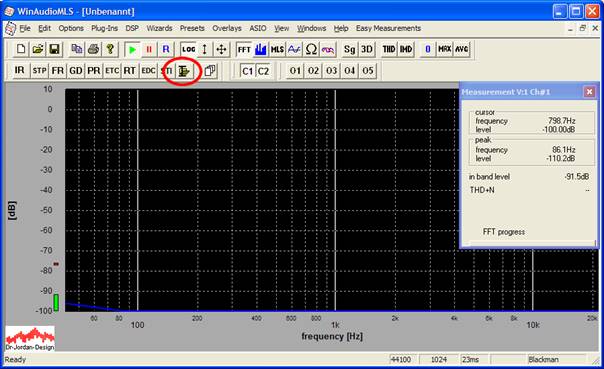Screen dimensions: 604x369
Task: Select STP step response plot
Action: pyautogui.click(x=39, y=70)
